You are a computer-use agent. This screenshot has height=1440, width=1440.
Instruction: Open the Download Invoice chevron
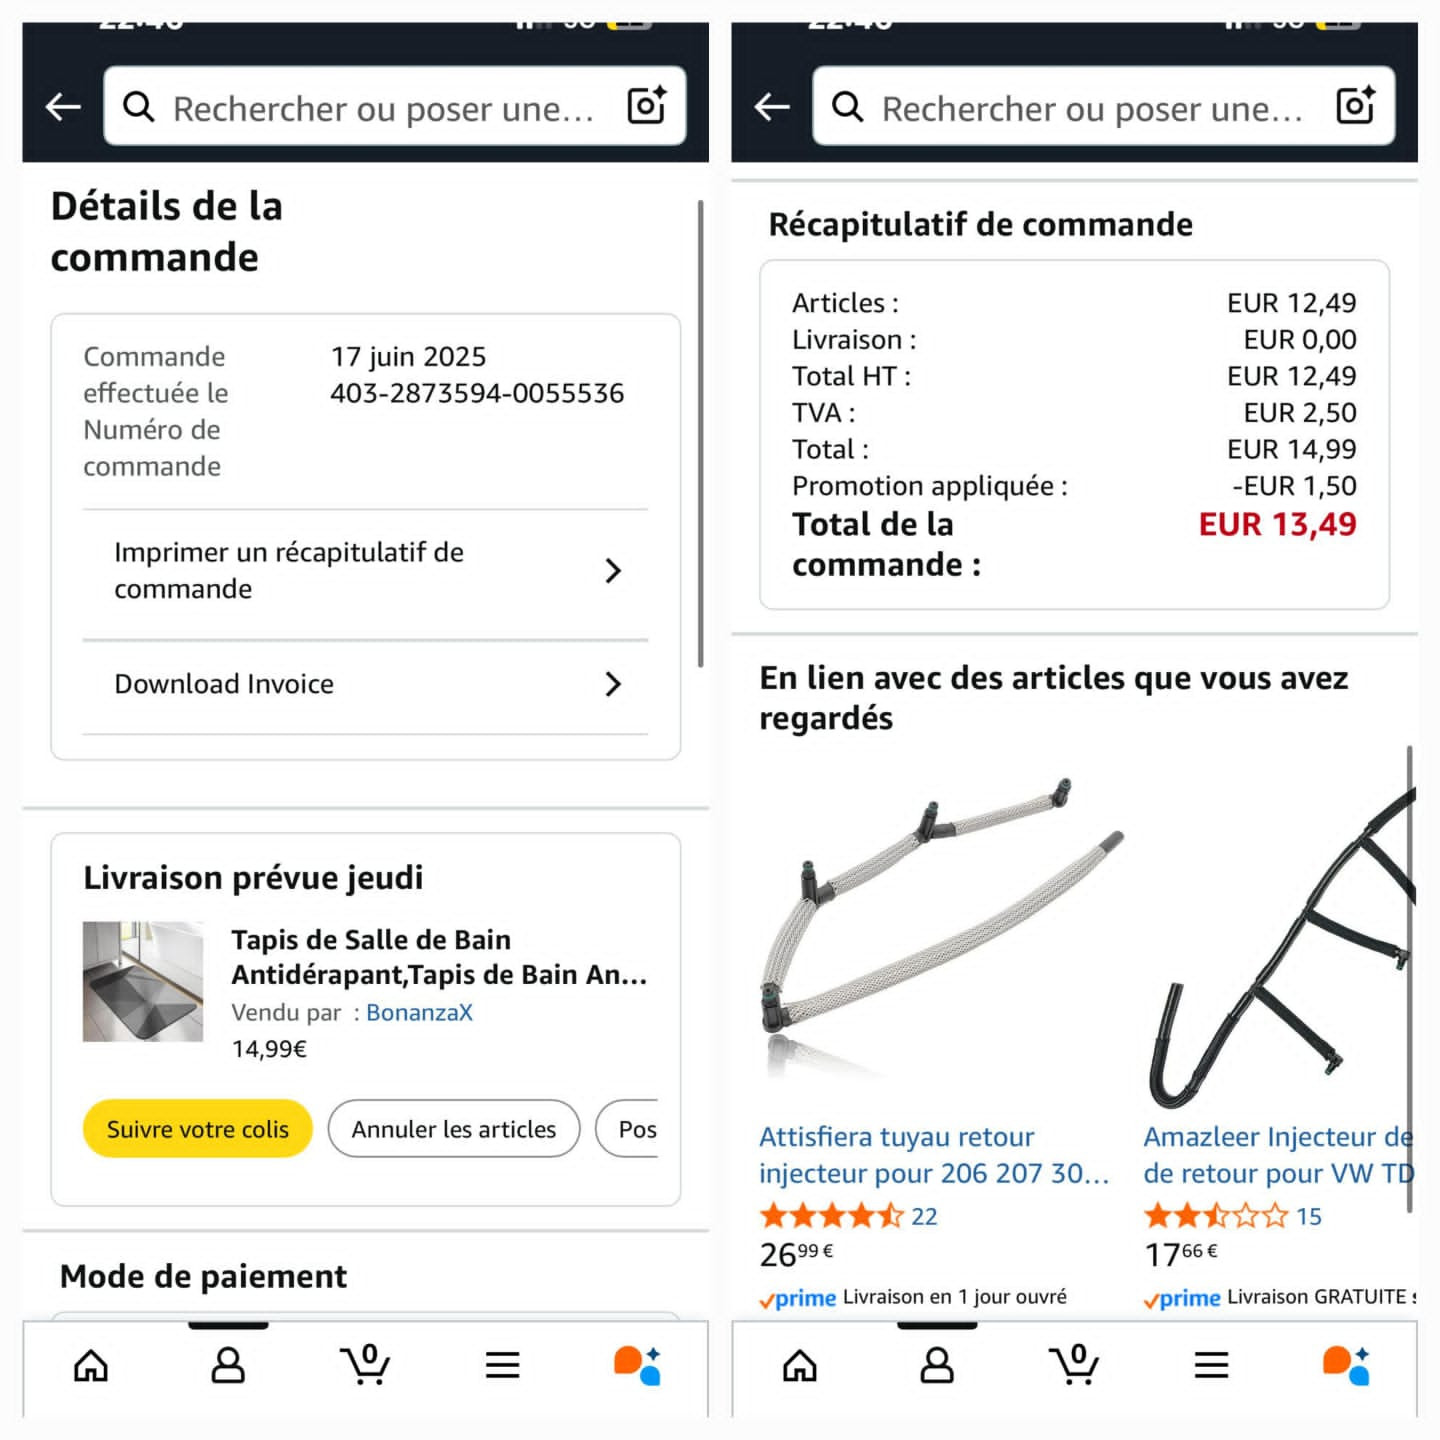(613, 684)
